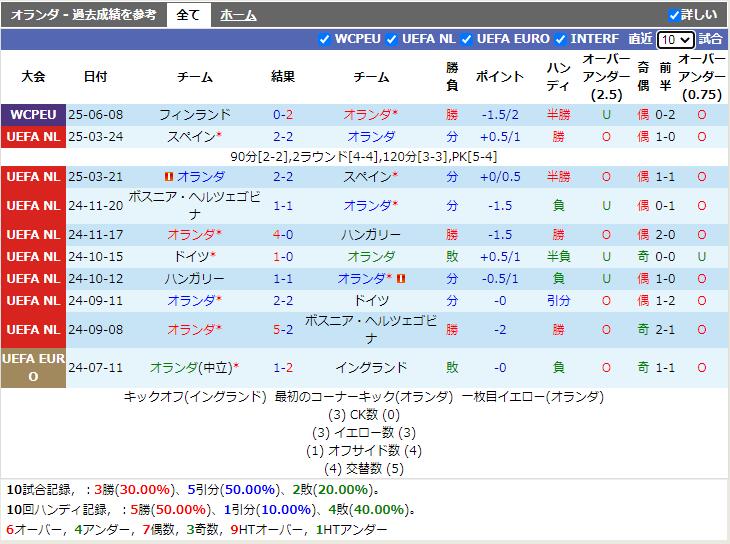This screenshot has height=544, width=730.
Task: Click the イエロー数 statistic line
Action: pos(364,433)
